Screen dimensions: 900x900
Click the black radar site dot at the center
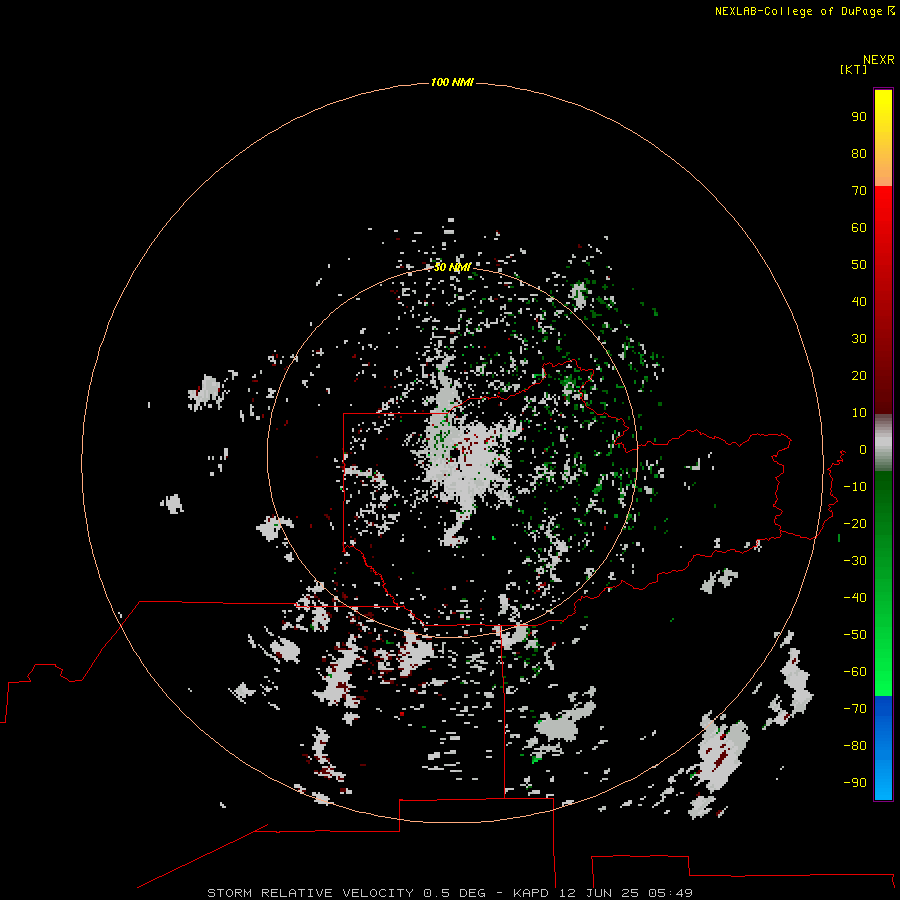click(x=454, y=453)
